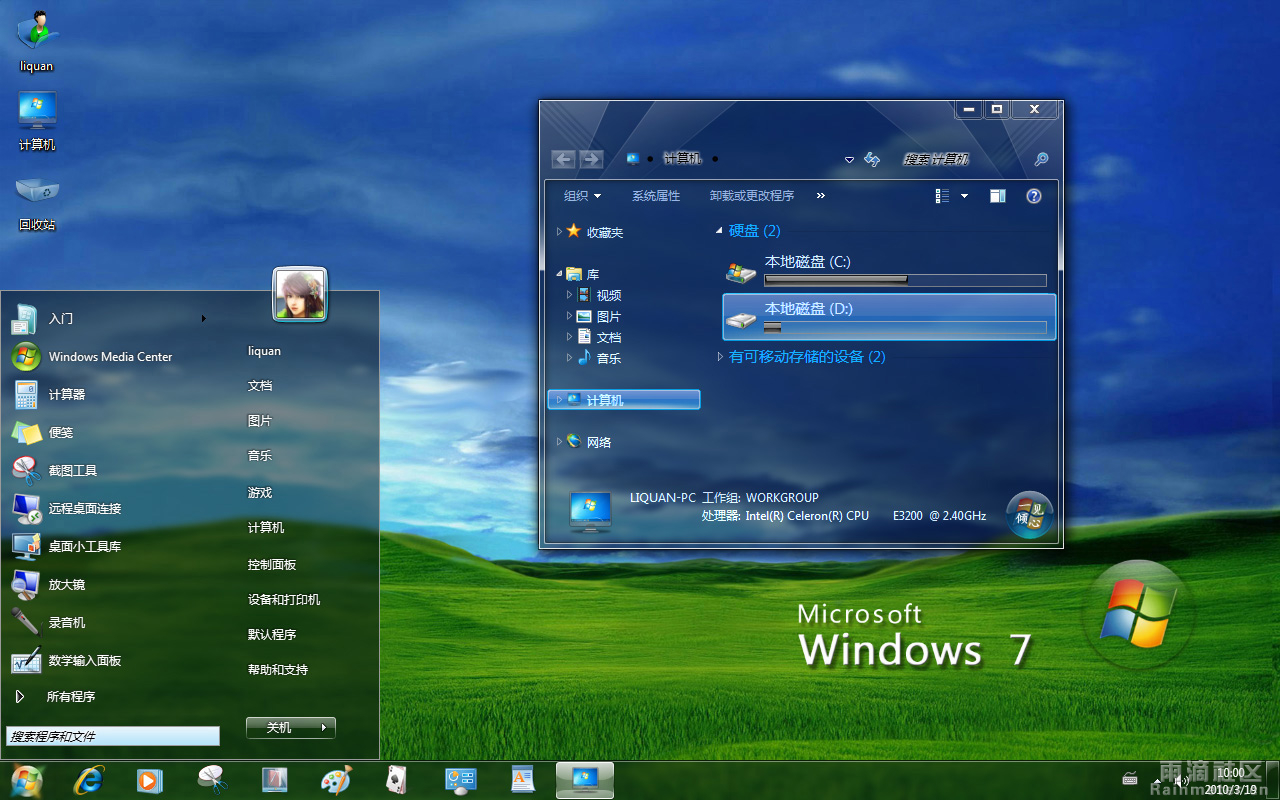Open Windows Media Center from Start menu
Viewport: 1280px width, 800px height.
[x=110, y=356]
